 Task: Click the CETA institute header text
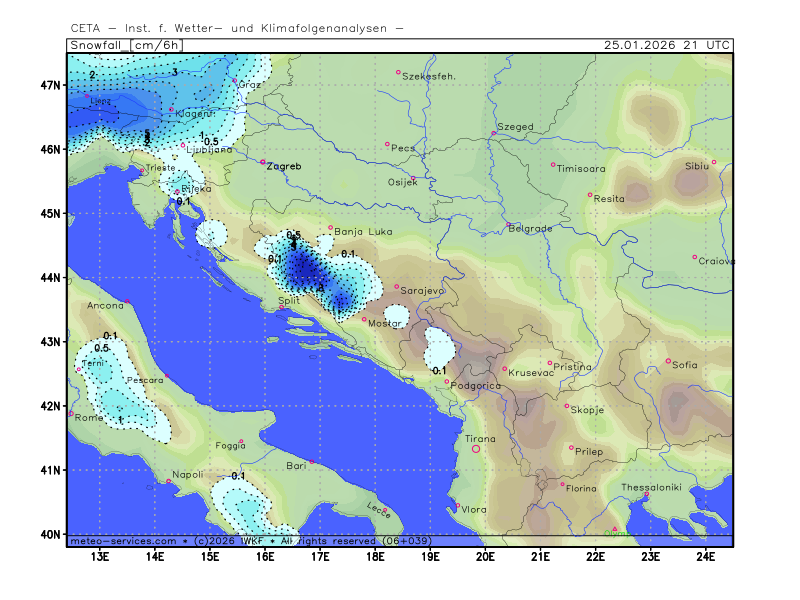237,28
